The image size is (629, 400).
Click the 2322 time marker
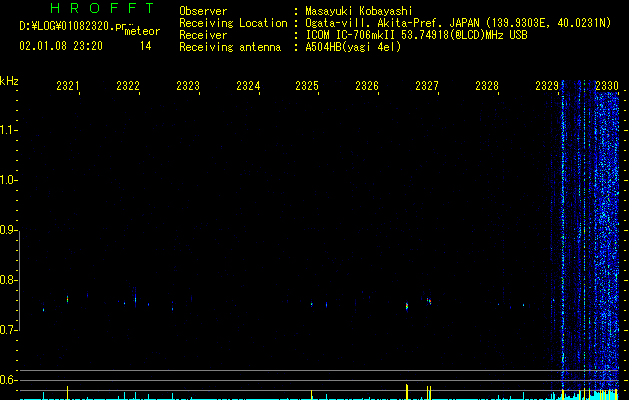point(128,86)
